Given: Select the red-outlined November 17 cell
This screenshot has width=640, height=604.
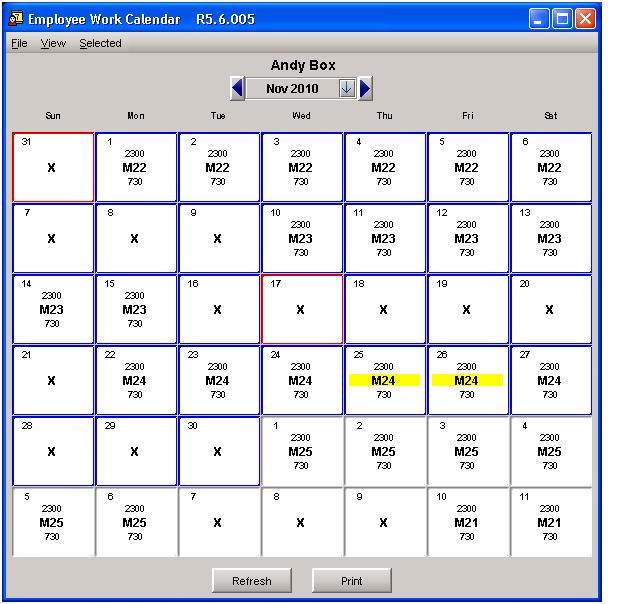Looking at the screenshot, I should click(302, 309).
